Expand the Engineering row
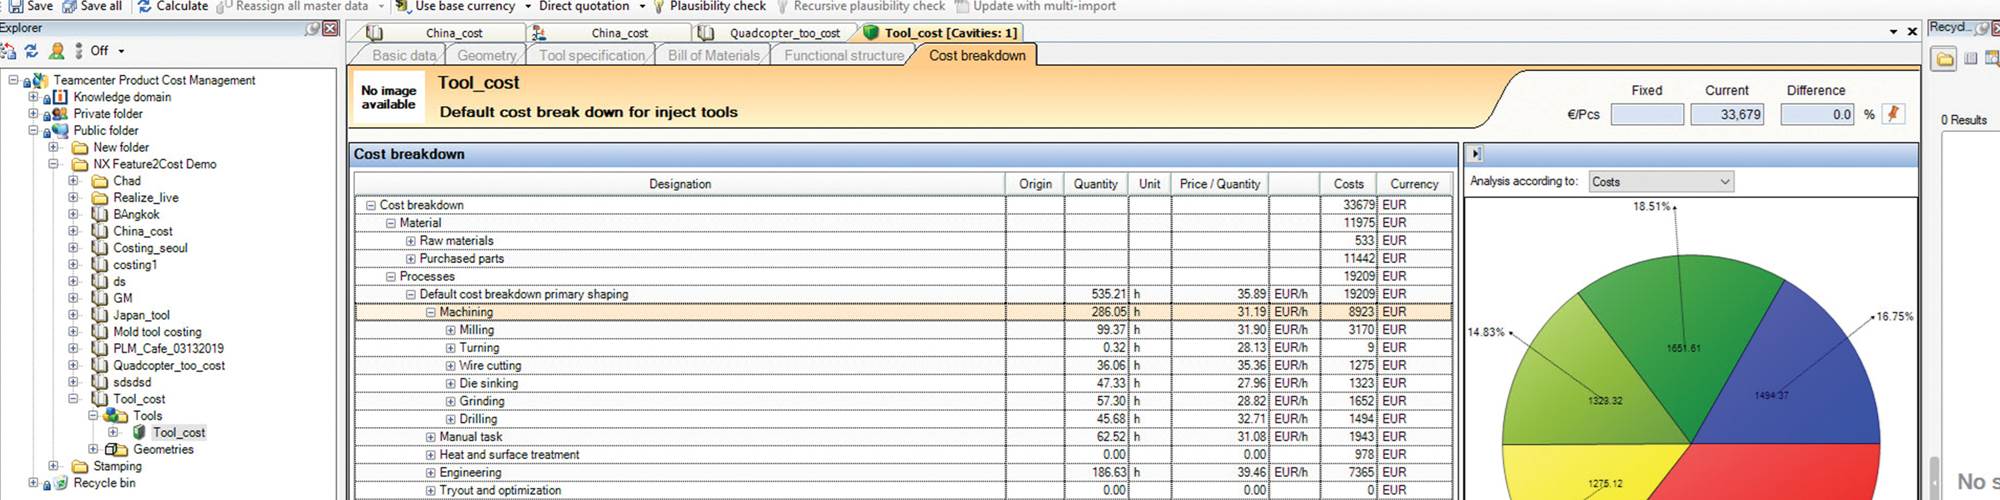The image size is (2000, 500). [431, 473]
